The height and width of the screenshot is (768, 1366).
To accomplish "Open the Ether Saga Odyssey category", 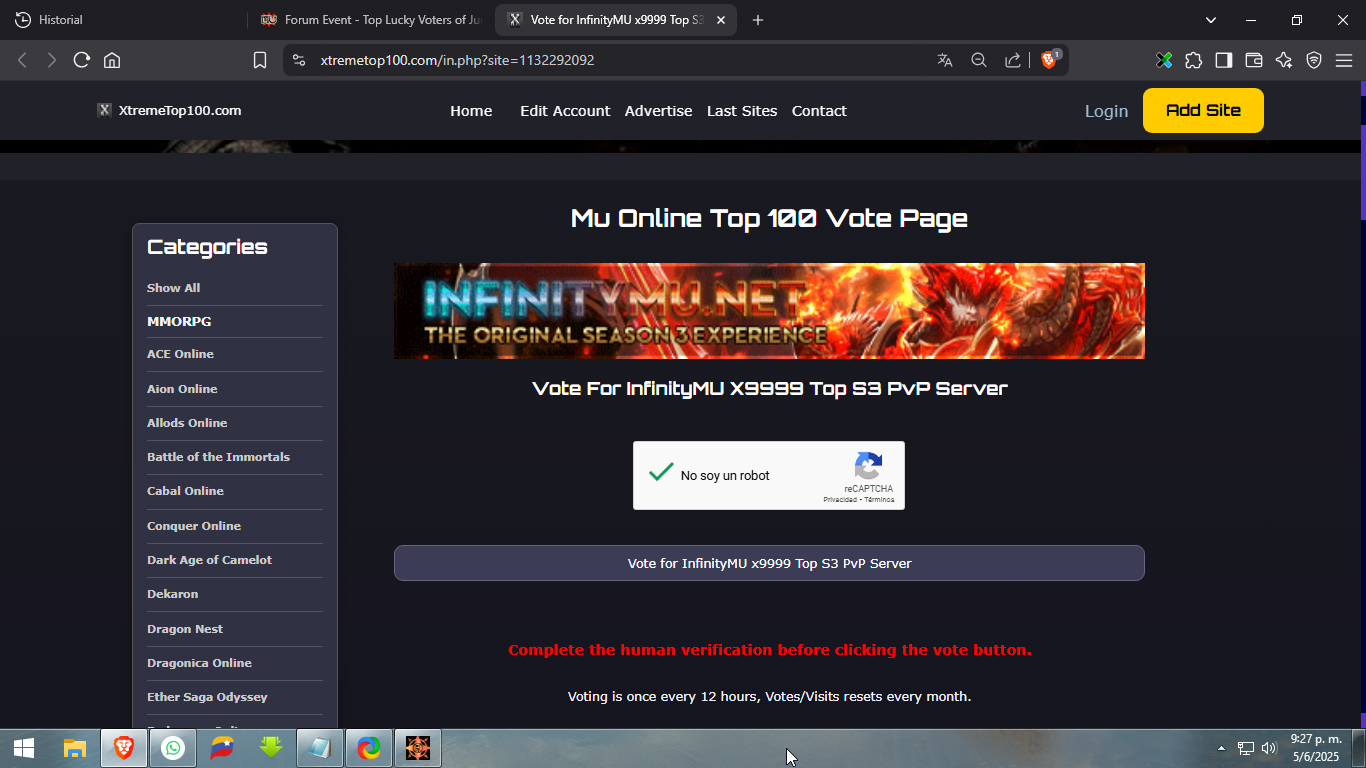I will tap(207, 697).
